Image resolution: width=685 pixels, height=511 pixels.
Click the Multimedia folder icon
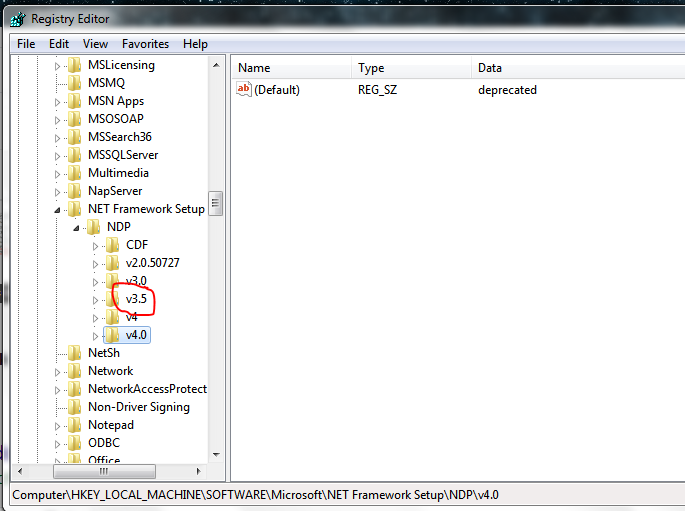[75, 173]
